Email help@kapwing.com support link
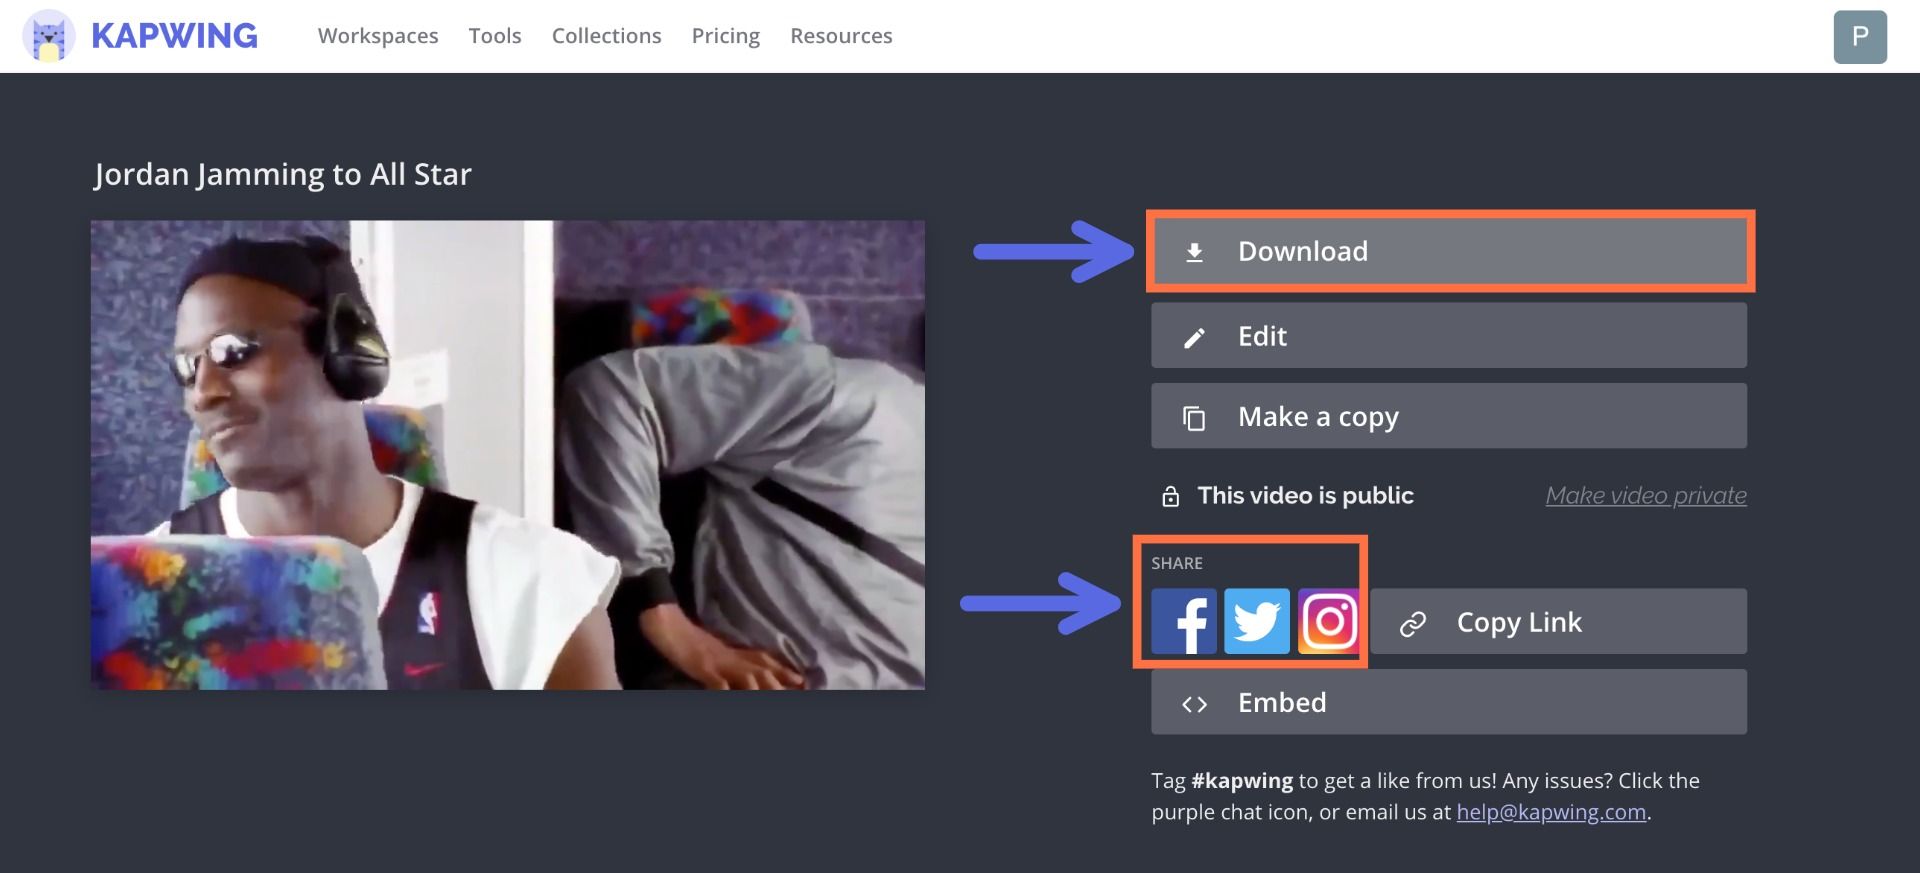Viewport: 1920px width, 873px height. point(1550,812)
